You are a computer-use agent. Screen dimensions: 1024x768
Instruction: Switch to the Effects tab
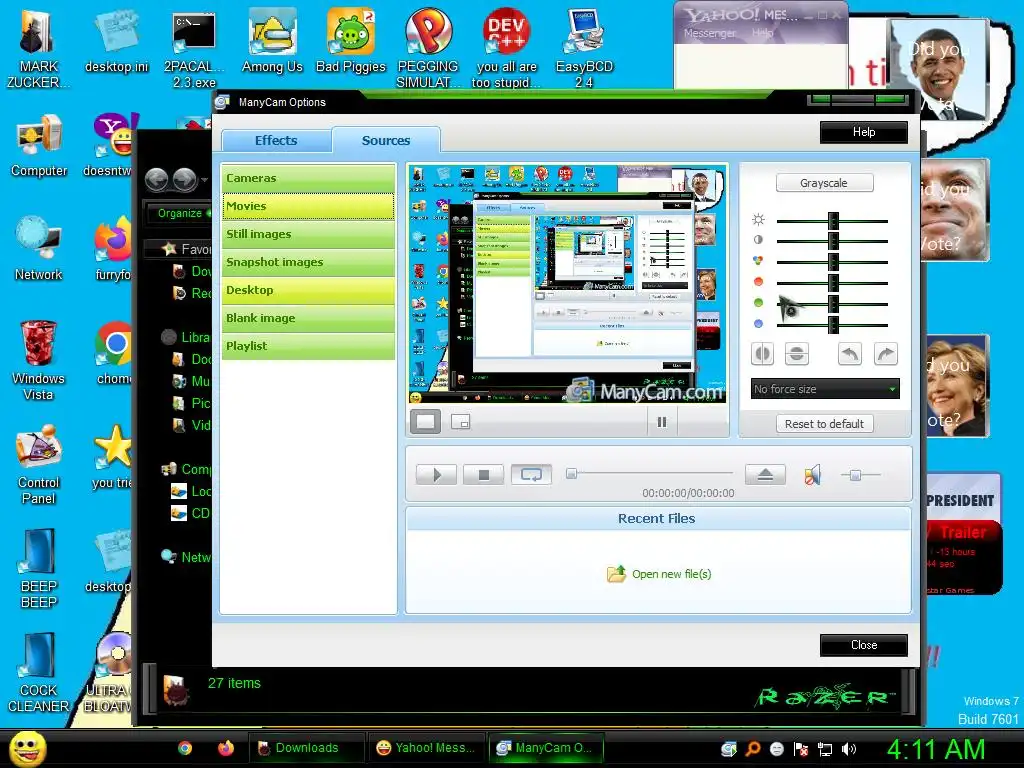point(276,140)
